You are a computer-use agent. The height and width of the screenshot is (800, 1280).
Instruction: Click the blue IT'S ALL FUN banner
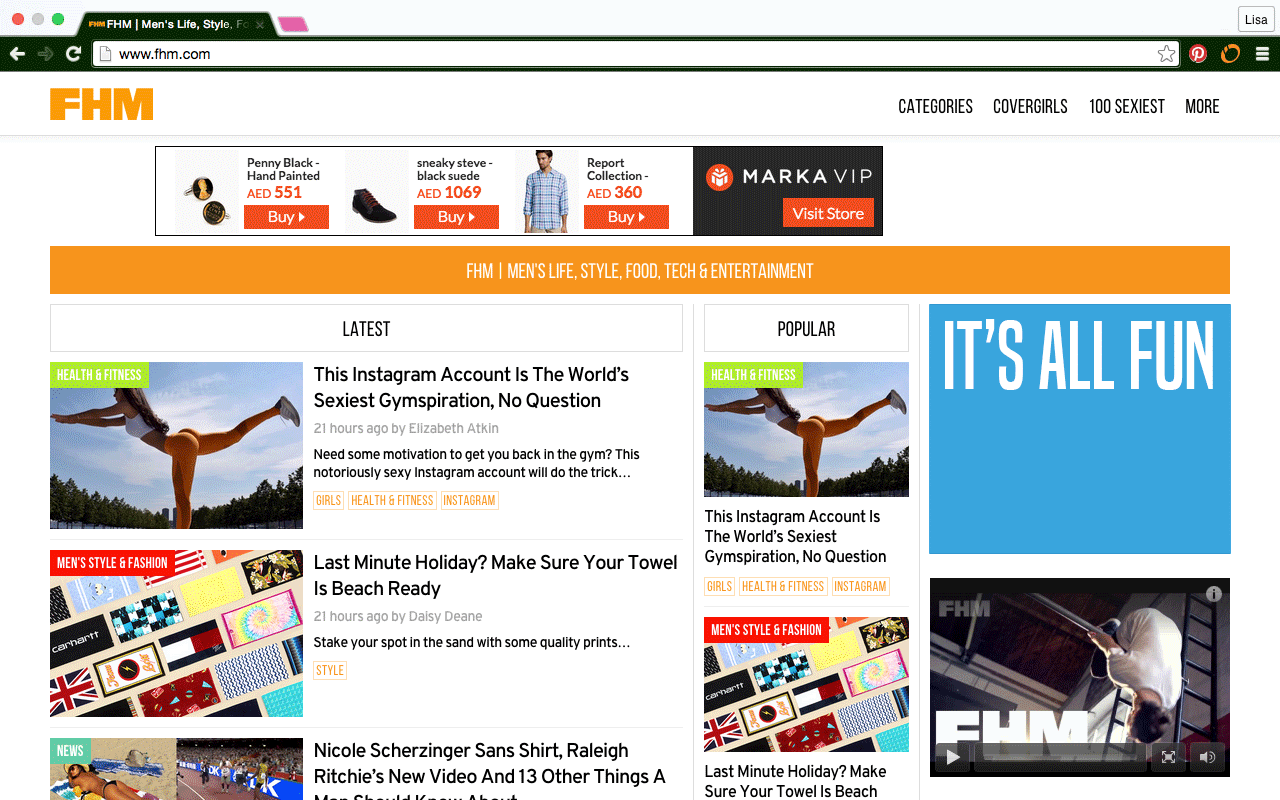pyautogui.click(x=1080, y=429)
